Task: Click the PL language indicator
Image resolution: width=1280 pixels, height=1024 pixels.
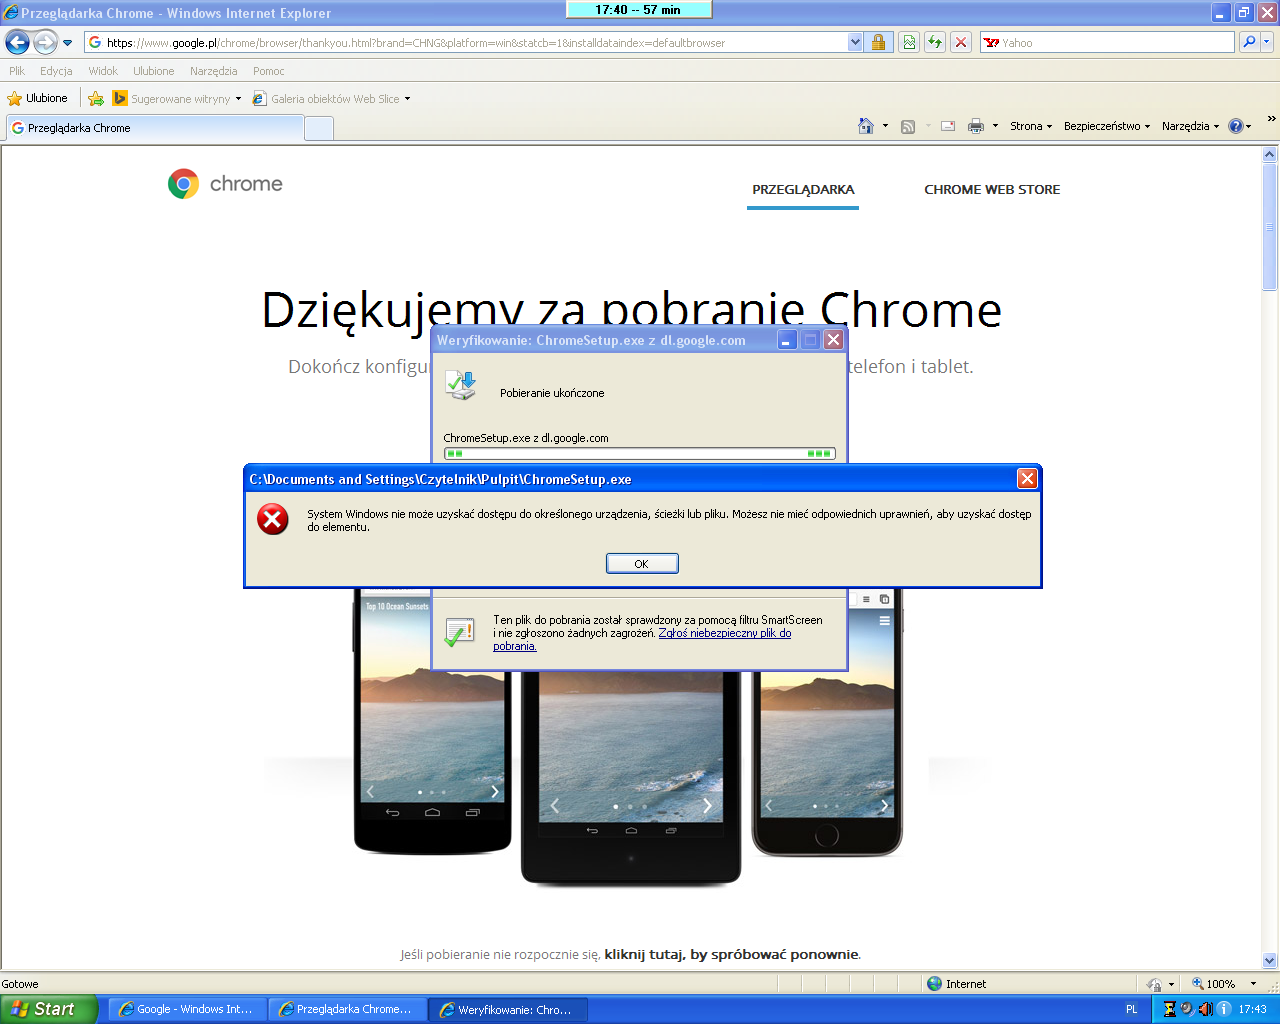Action: click(1132, 1009)
